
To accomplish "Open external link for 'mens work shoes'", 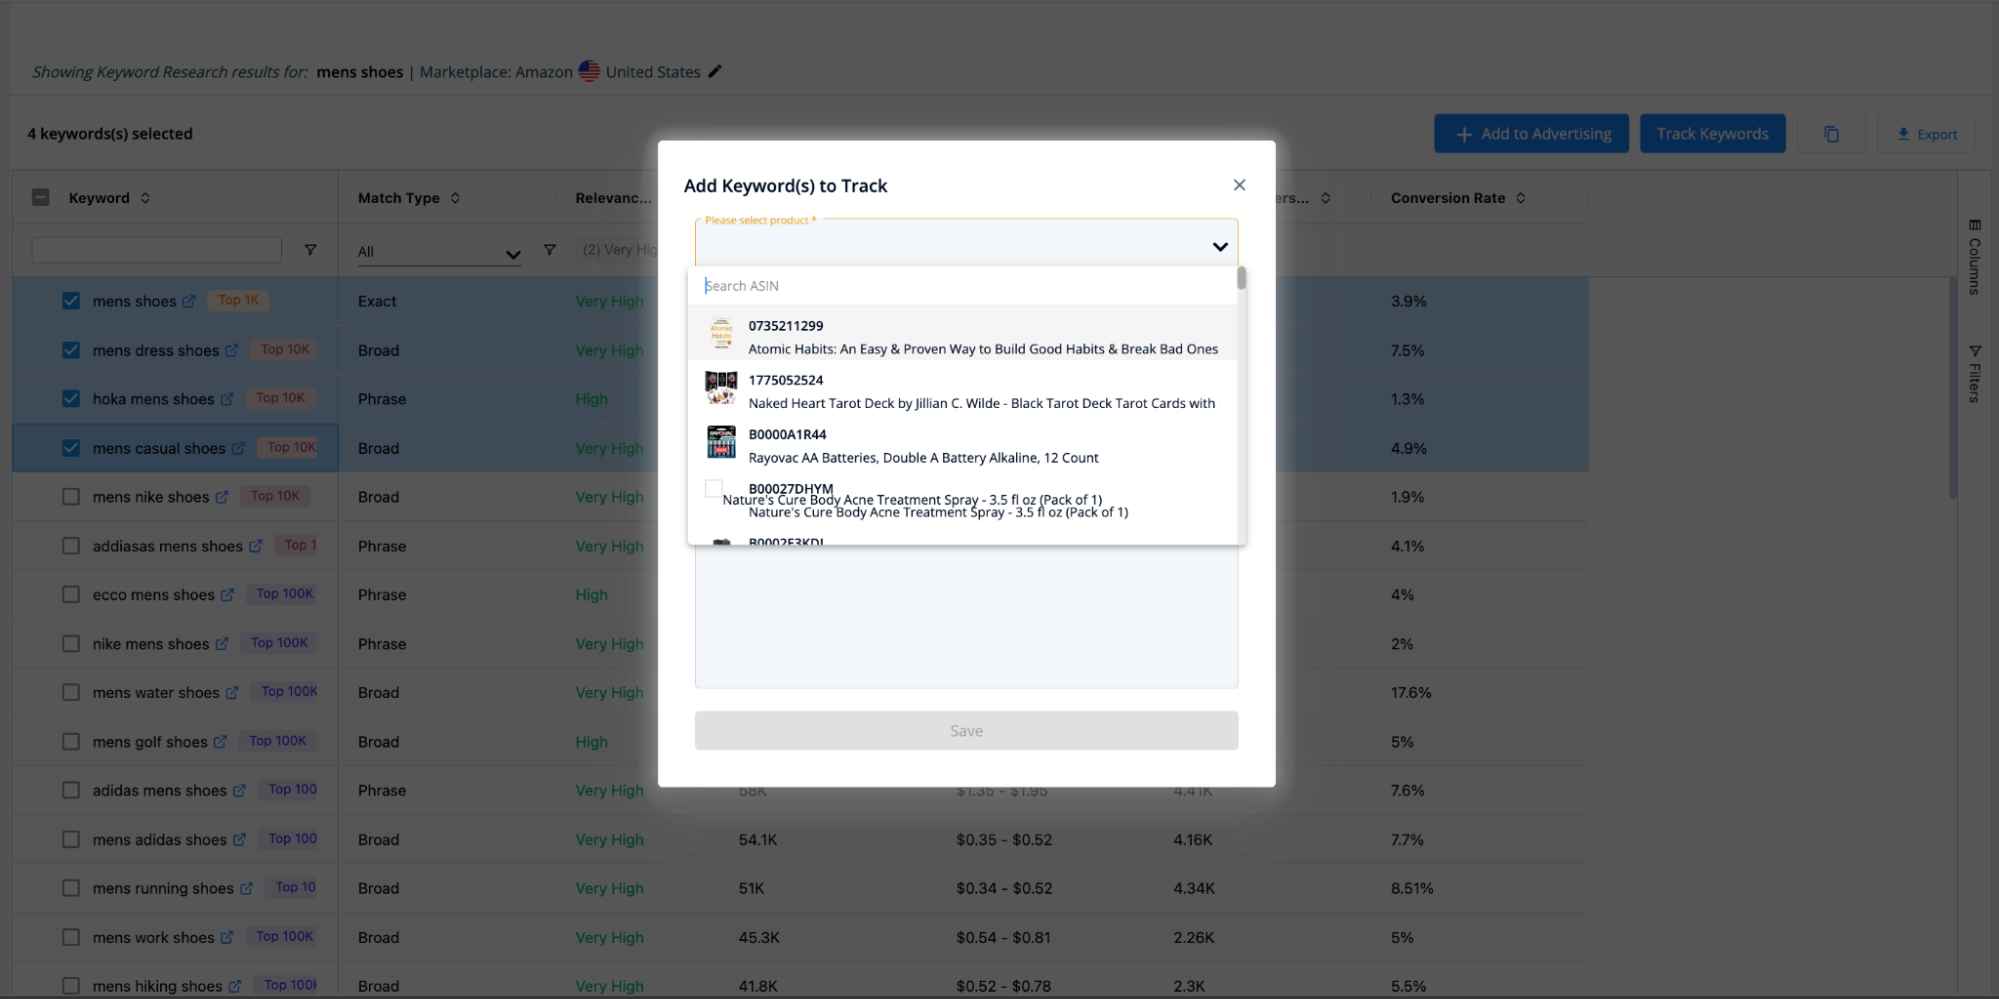I will coord(227,937).
